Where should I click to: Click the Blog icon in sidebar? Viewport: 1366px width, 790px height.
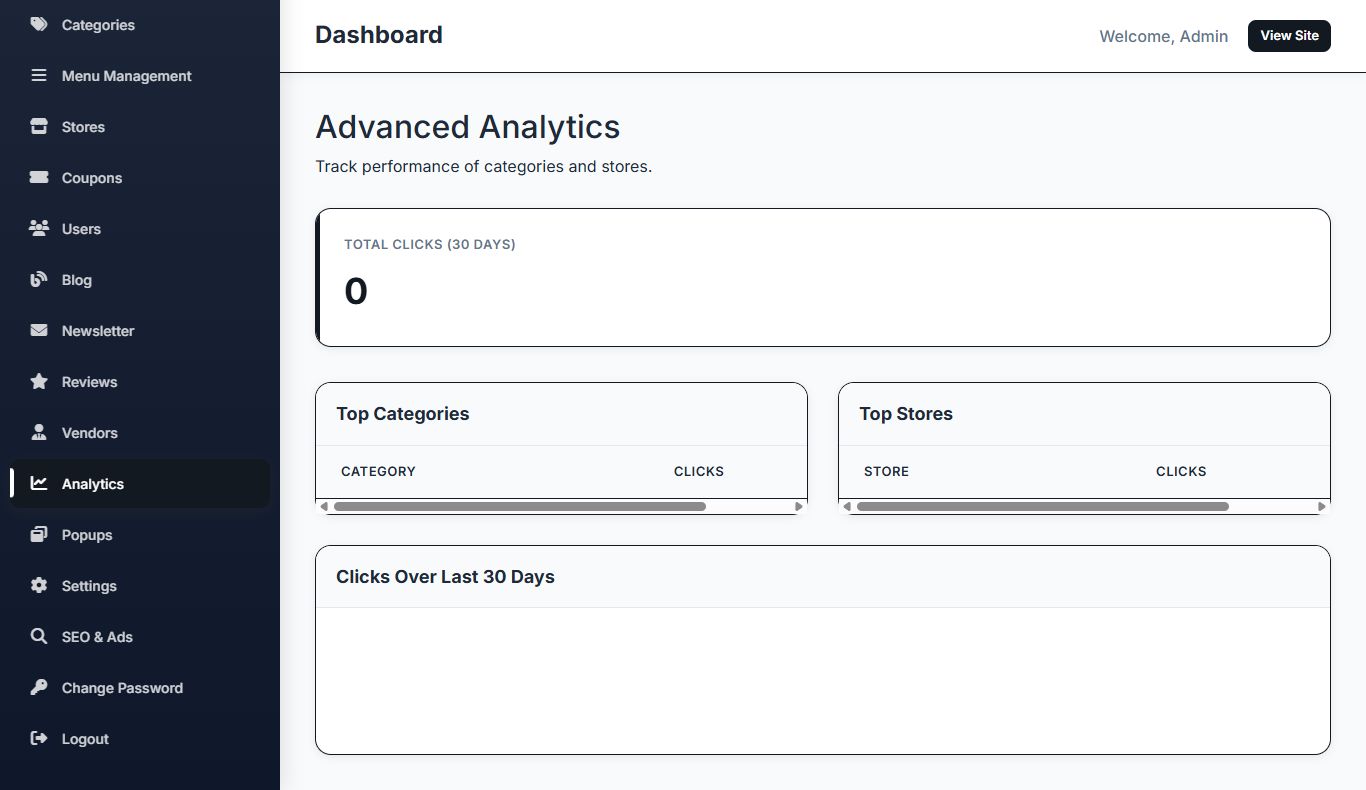(39, 280)
